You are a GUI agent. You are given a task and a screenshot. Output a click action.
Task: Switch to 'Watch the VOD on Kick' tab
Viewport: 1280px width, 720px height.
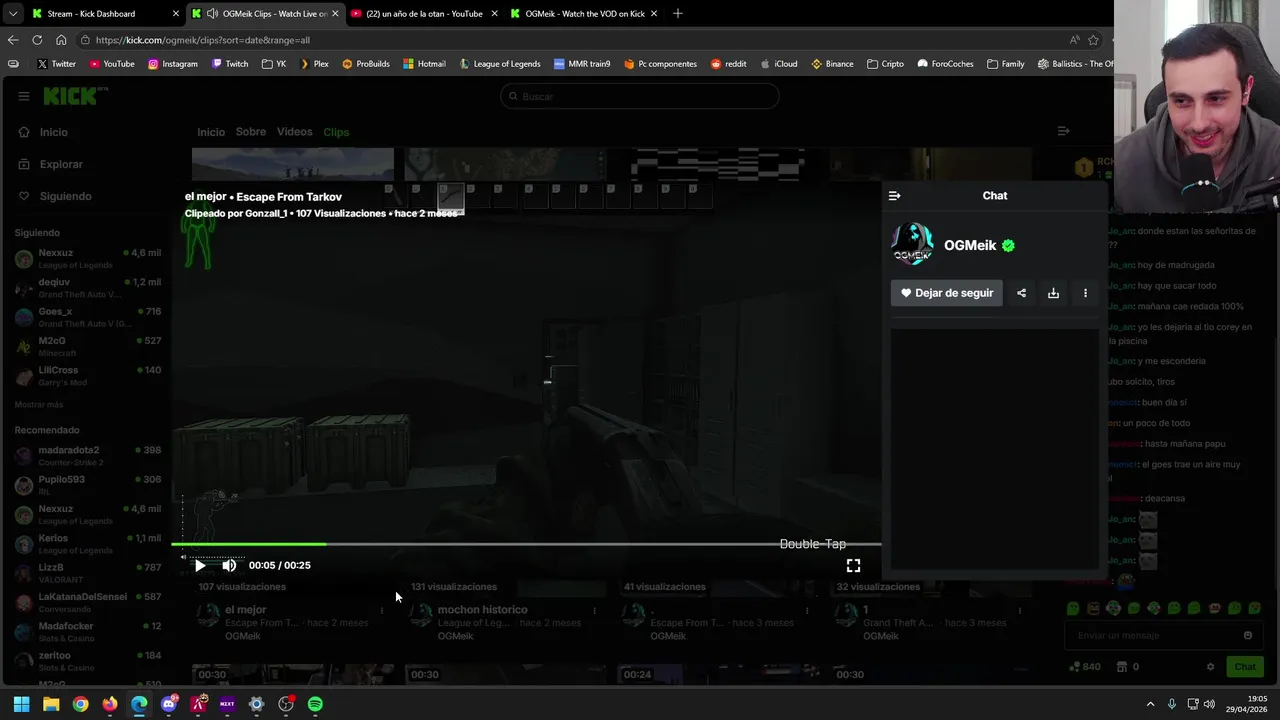(583, 14)
